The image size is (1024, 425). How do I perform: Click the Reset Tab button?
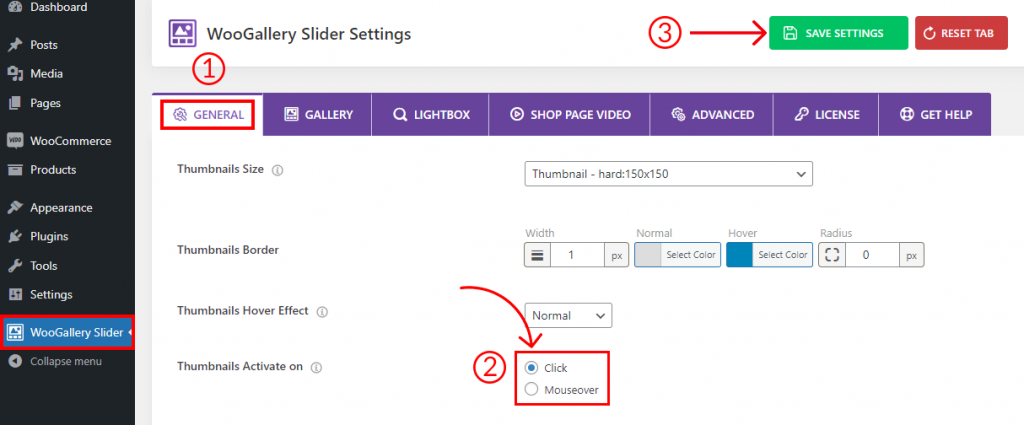961,33
